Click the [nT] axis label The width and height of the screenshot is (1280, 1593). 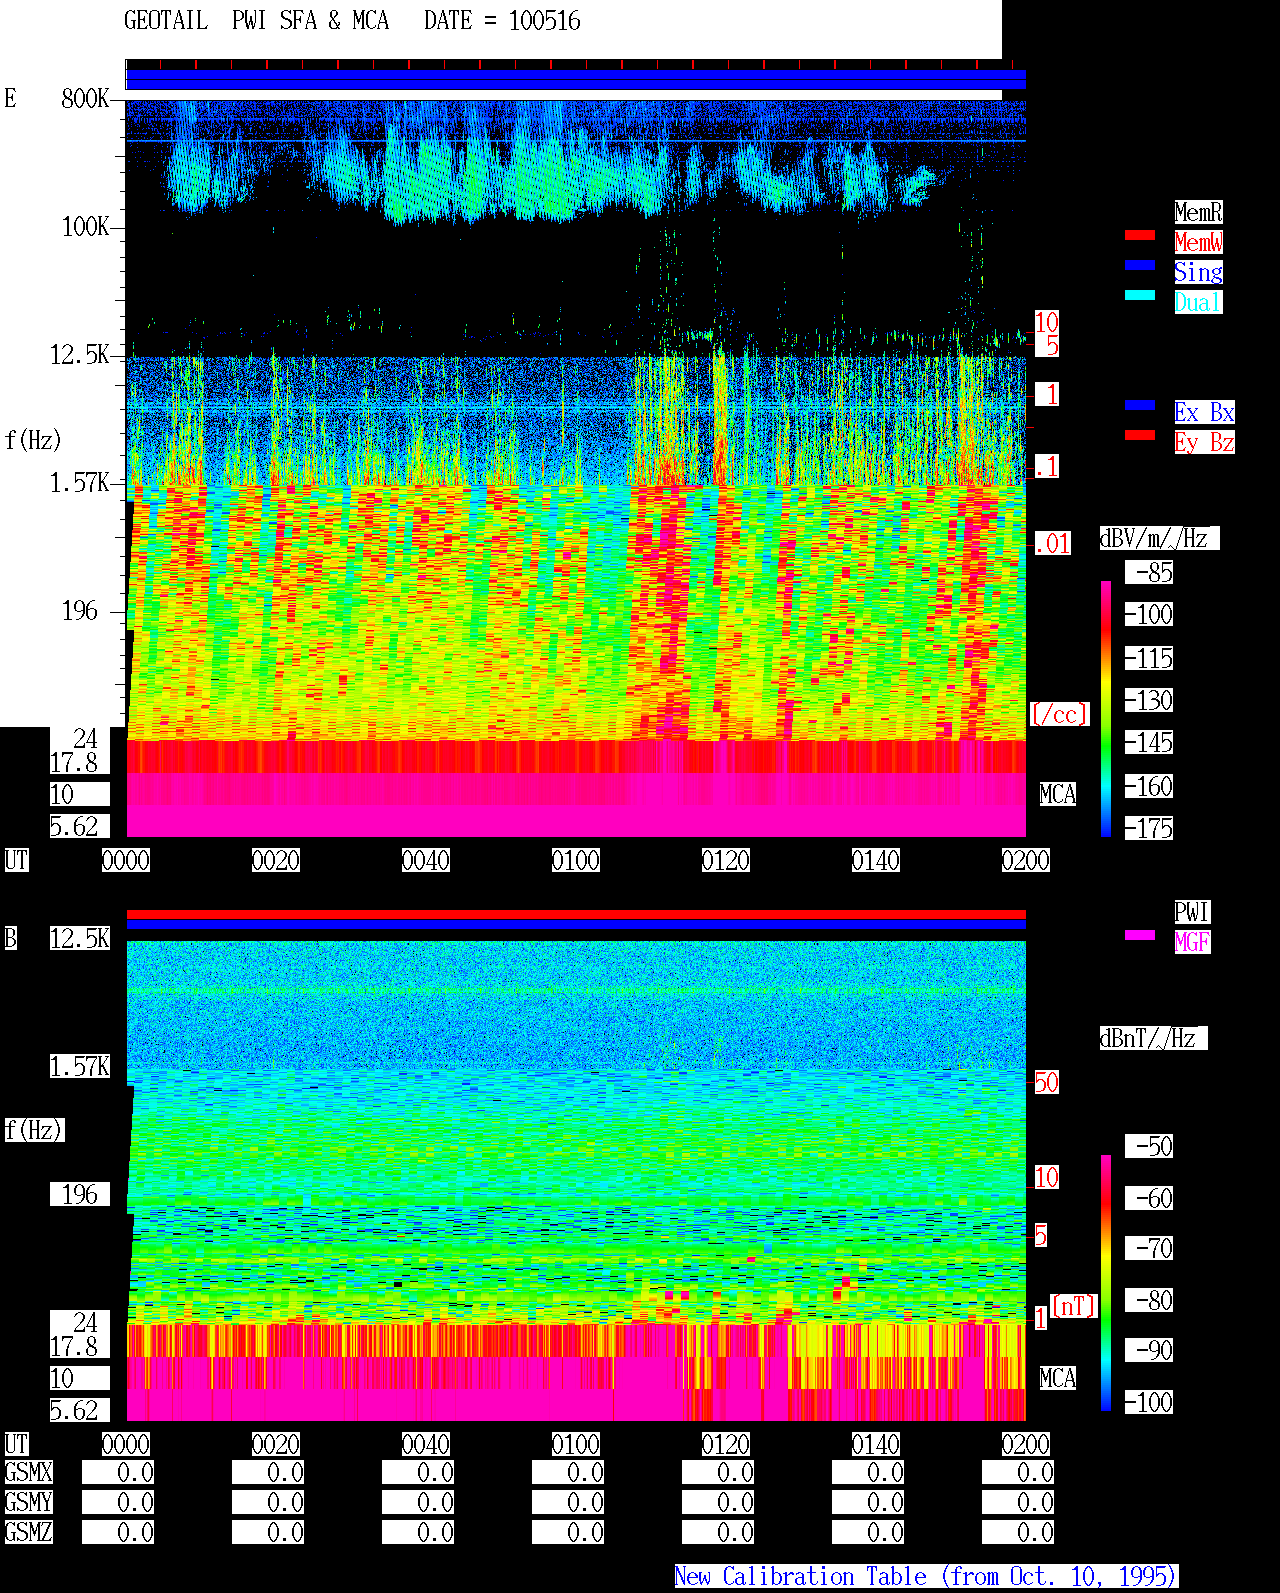[1074, 1306]
